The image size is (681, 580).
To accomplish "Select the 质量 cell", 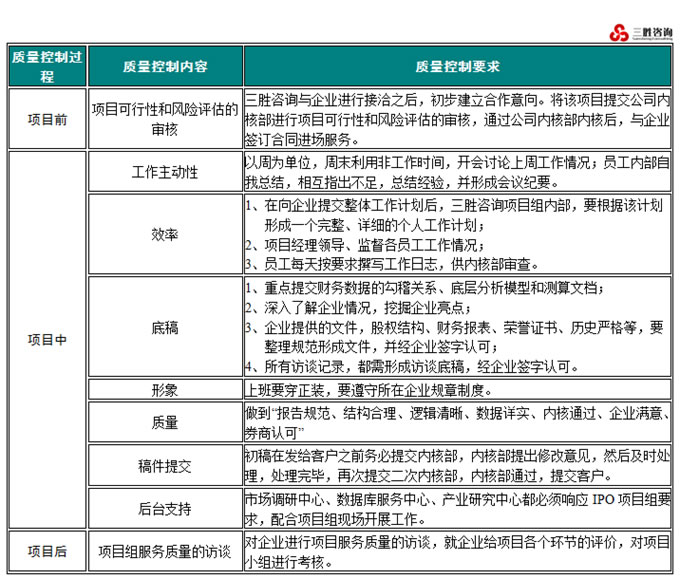I will pyautogui.click(x=165, y=422).
